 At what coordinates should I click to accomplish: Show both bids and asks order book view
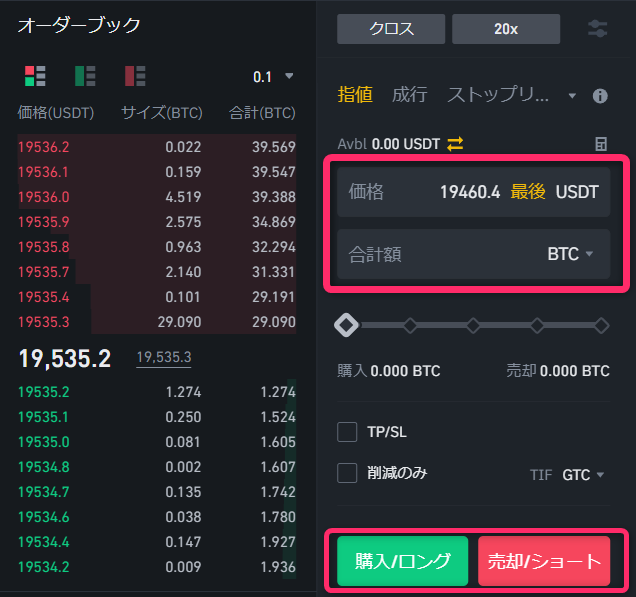pyautogui.click(x=35, y=75)
